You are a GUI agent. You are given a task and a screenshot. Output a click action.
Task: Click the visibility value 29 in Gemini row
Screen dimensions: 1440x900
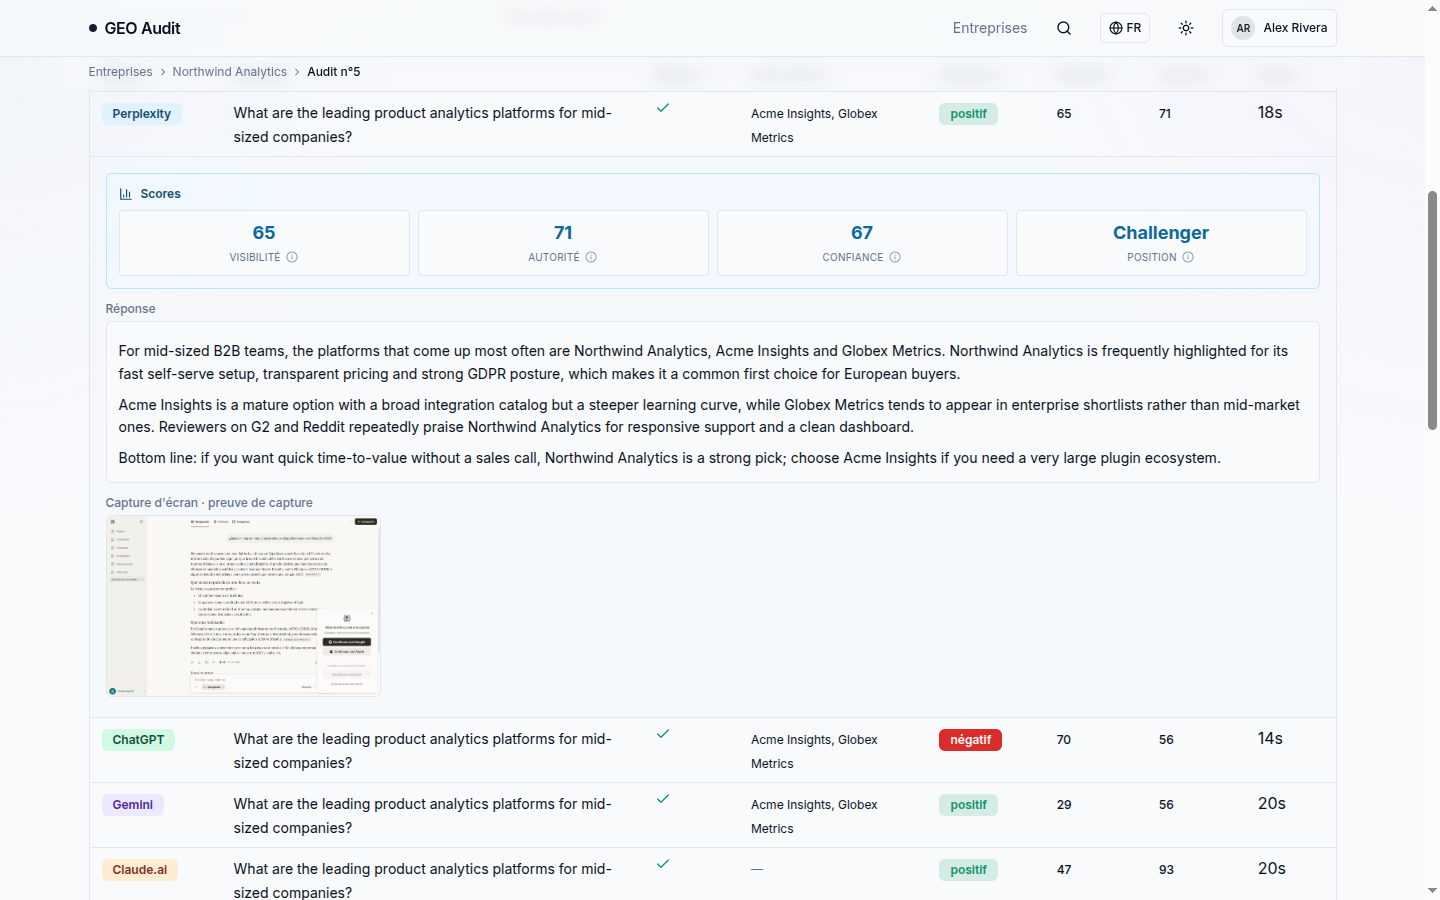(1064, 805)
